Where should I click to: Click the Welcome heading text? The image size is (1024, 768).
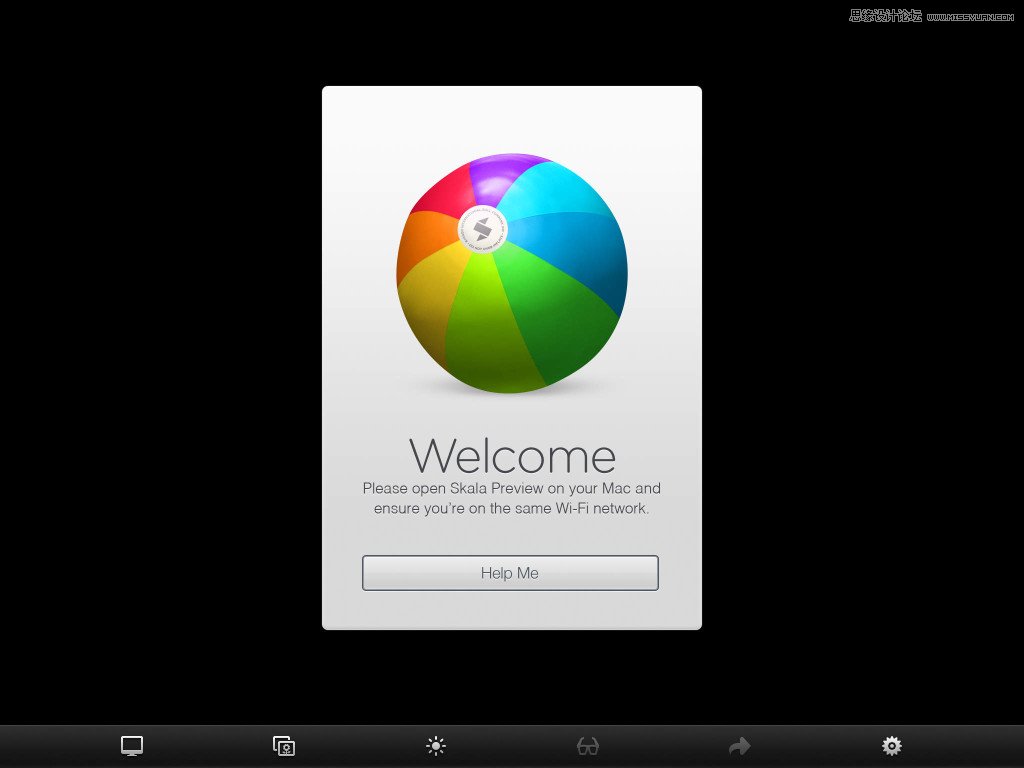(513, 455)
